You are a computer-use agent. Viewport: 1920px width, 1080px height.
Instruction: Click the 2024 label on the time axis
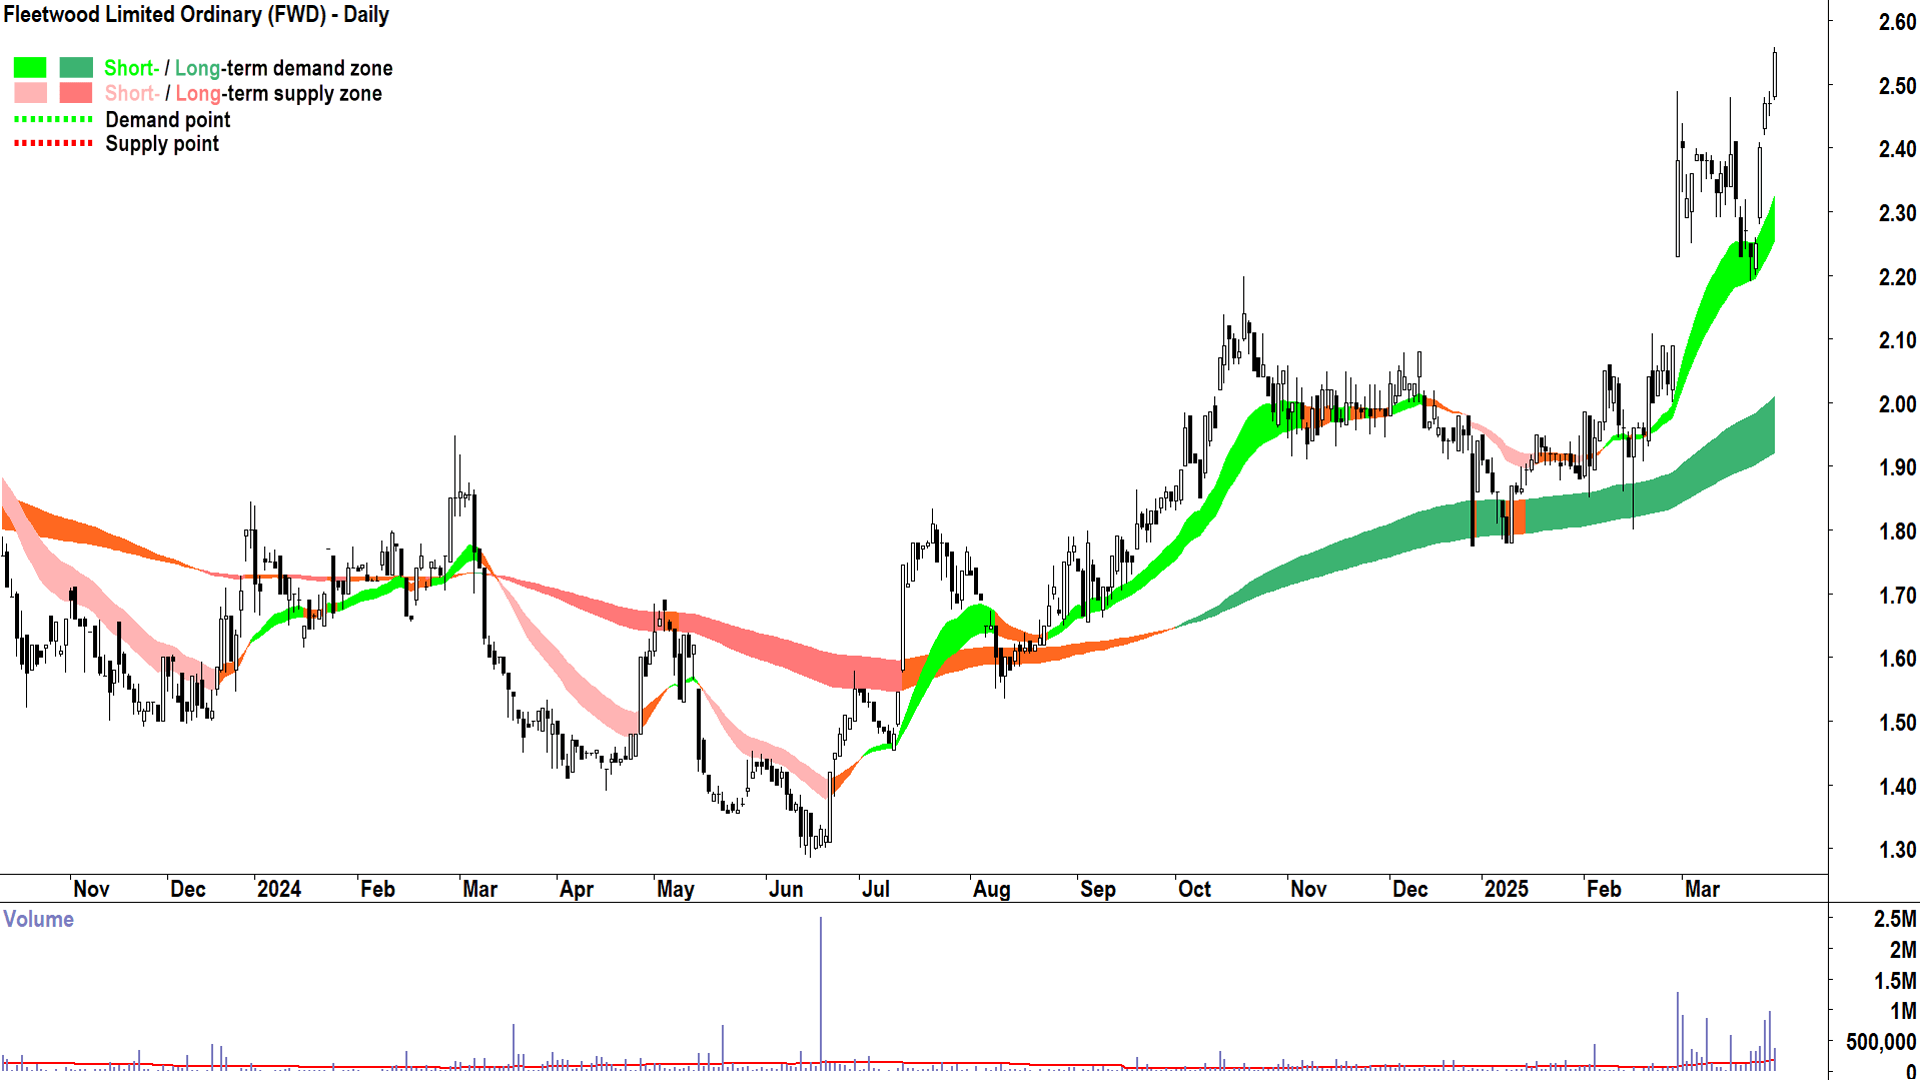pos(278,889)
